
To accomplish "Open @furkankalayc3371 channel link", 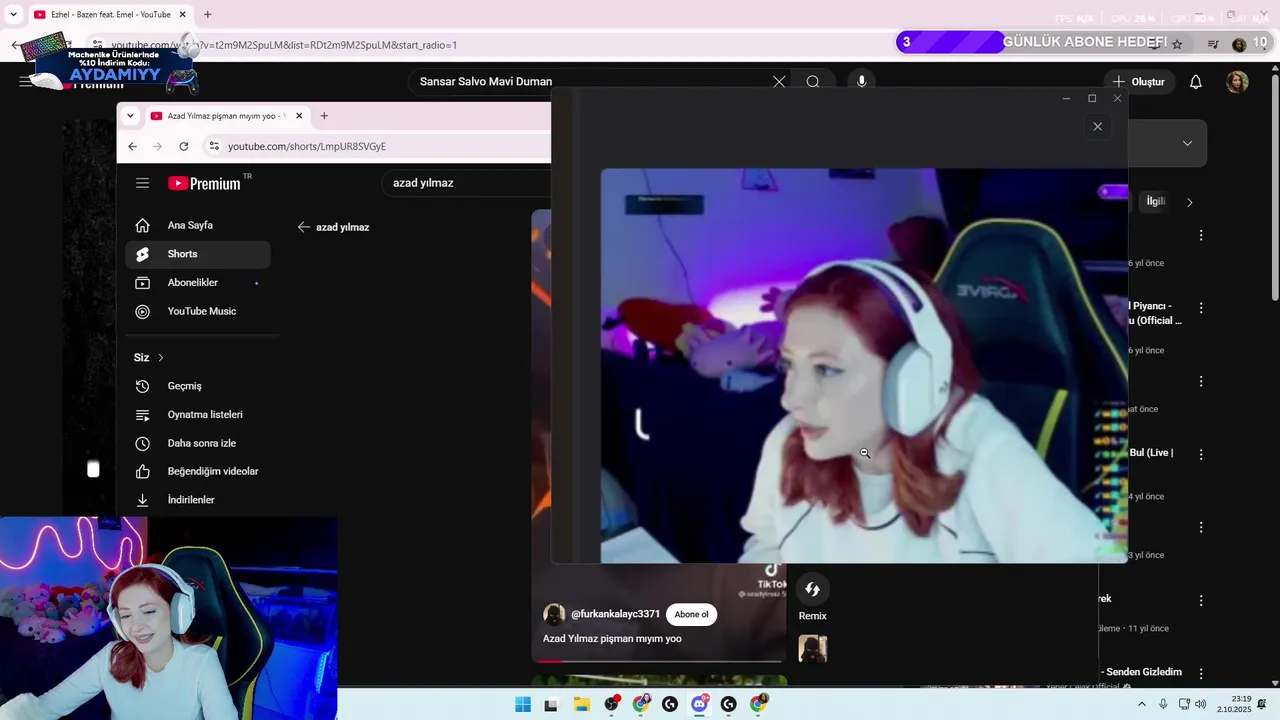I will [x=616, y=614].
